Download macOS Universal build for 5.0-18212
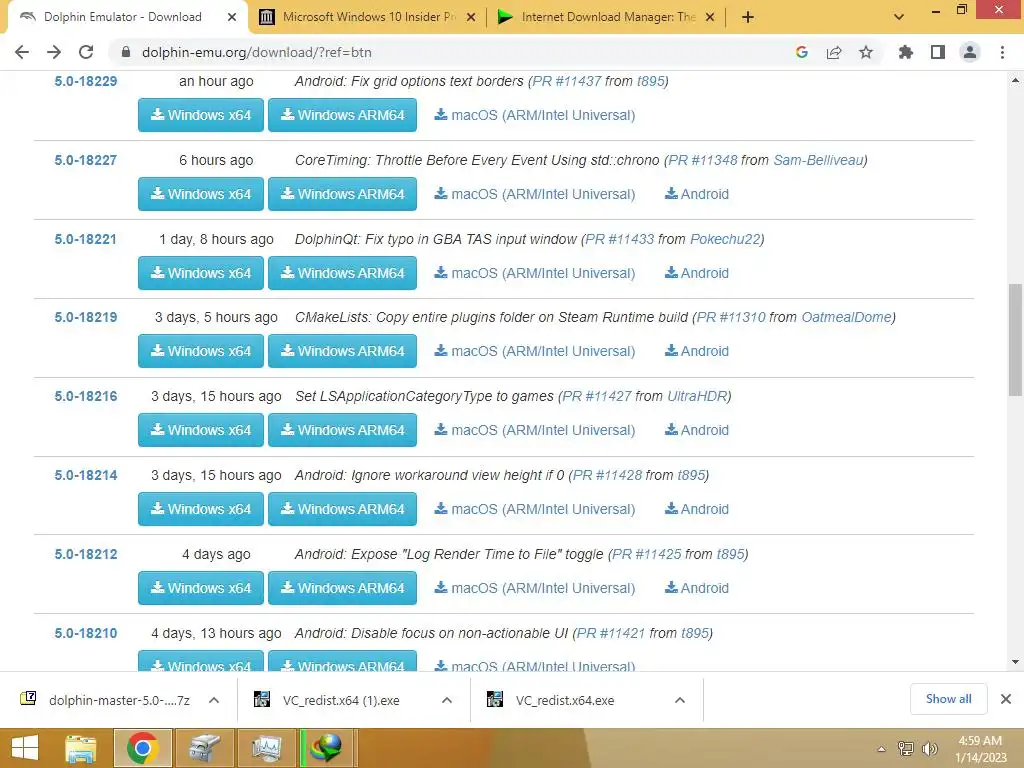This screenshot has height=768, width=1024. pos(535,588)
